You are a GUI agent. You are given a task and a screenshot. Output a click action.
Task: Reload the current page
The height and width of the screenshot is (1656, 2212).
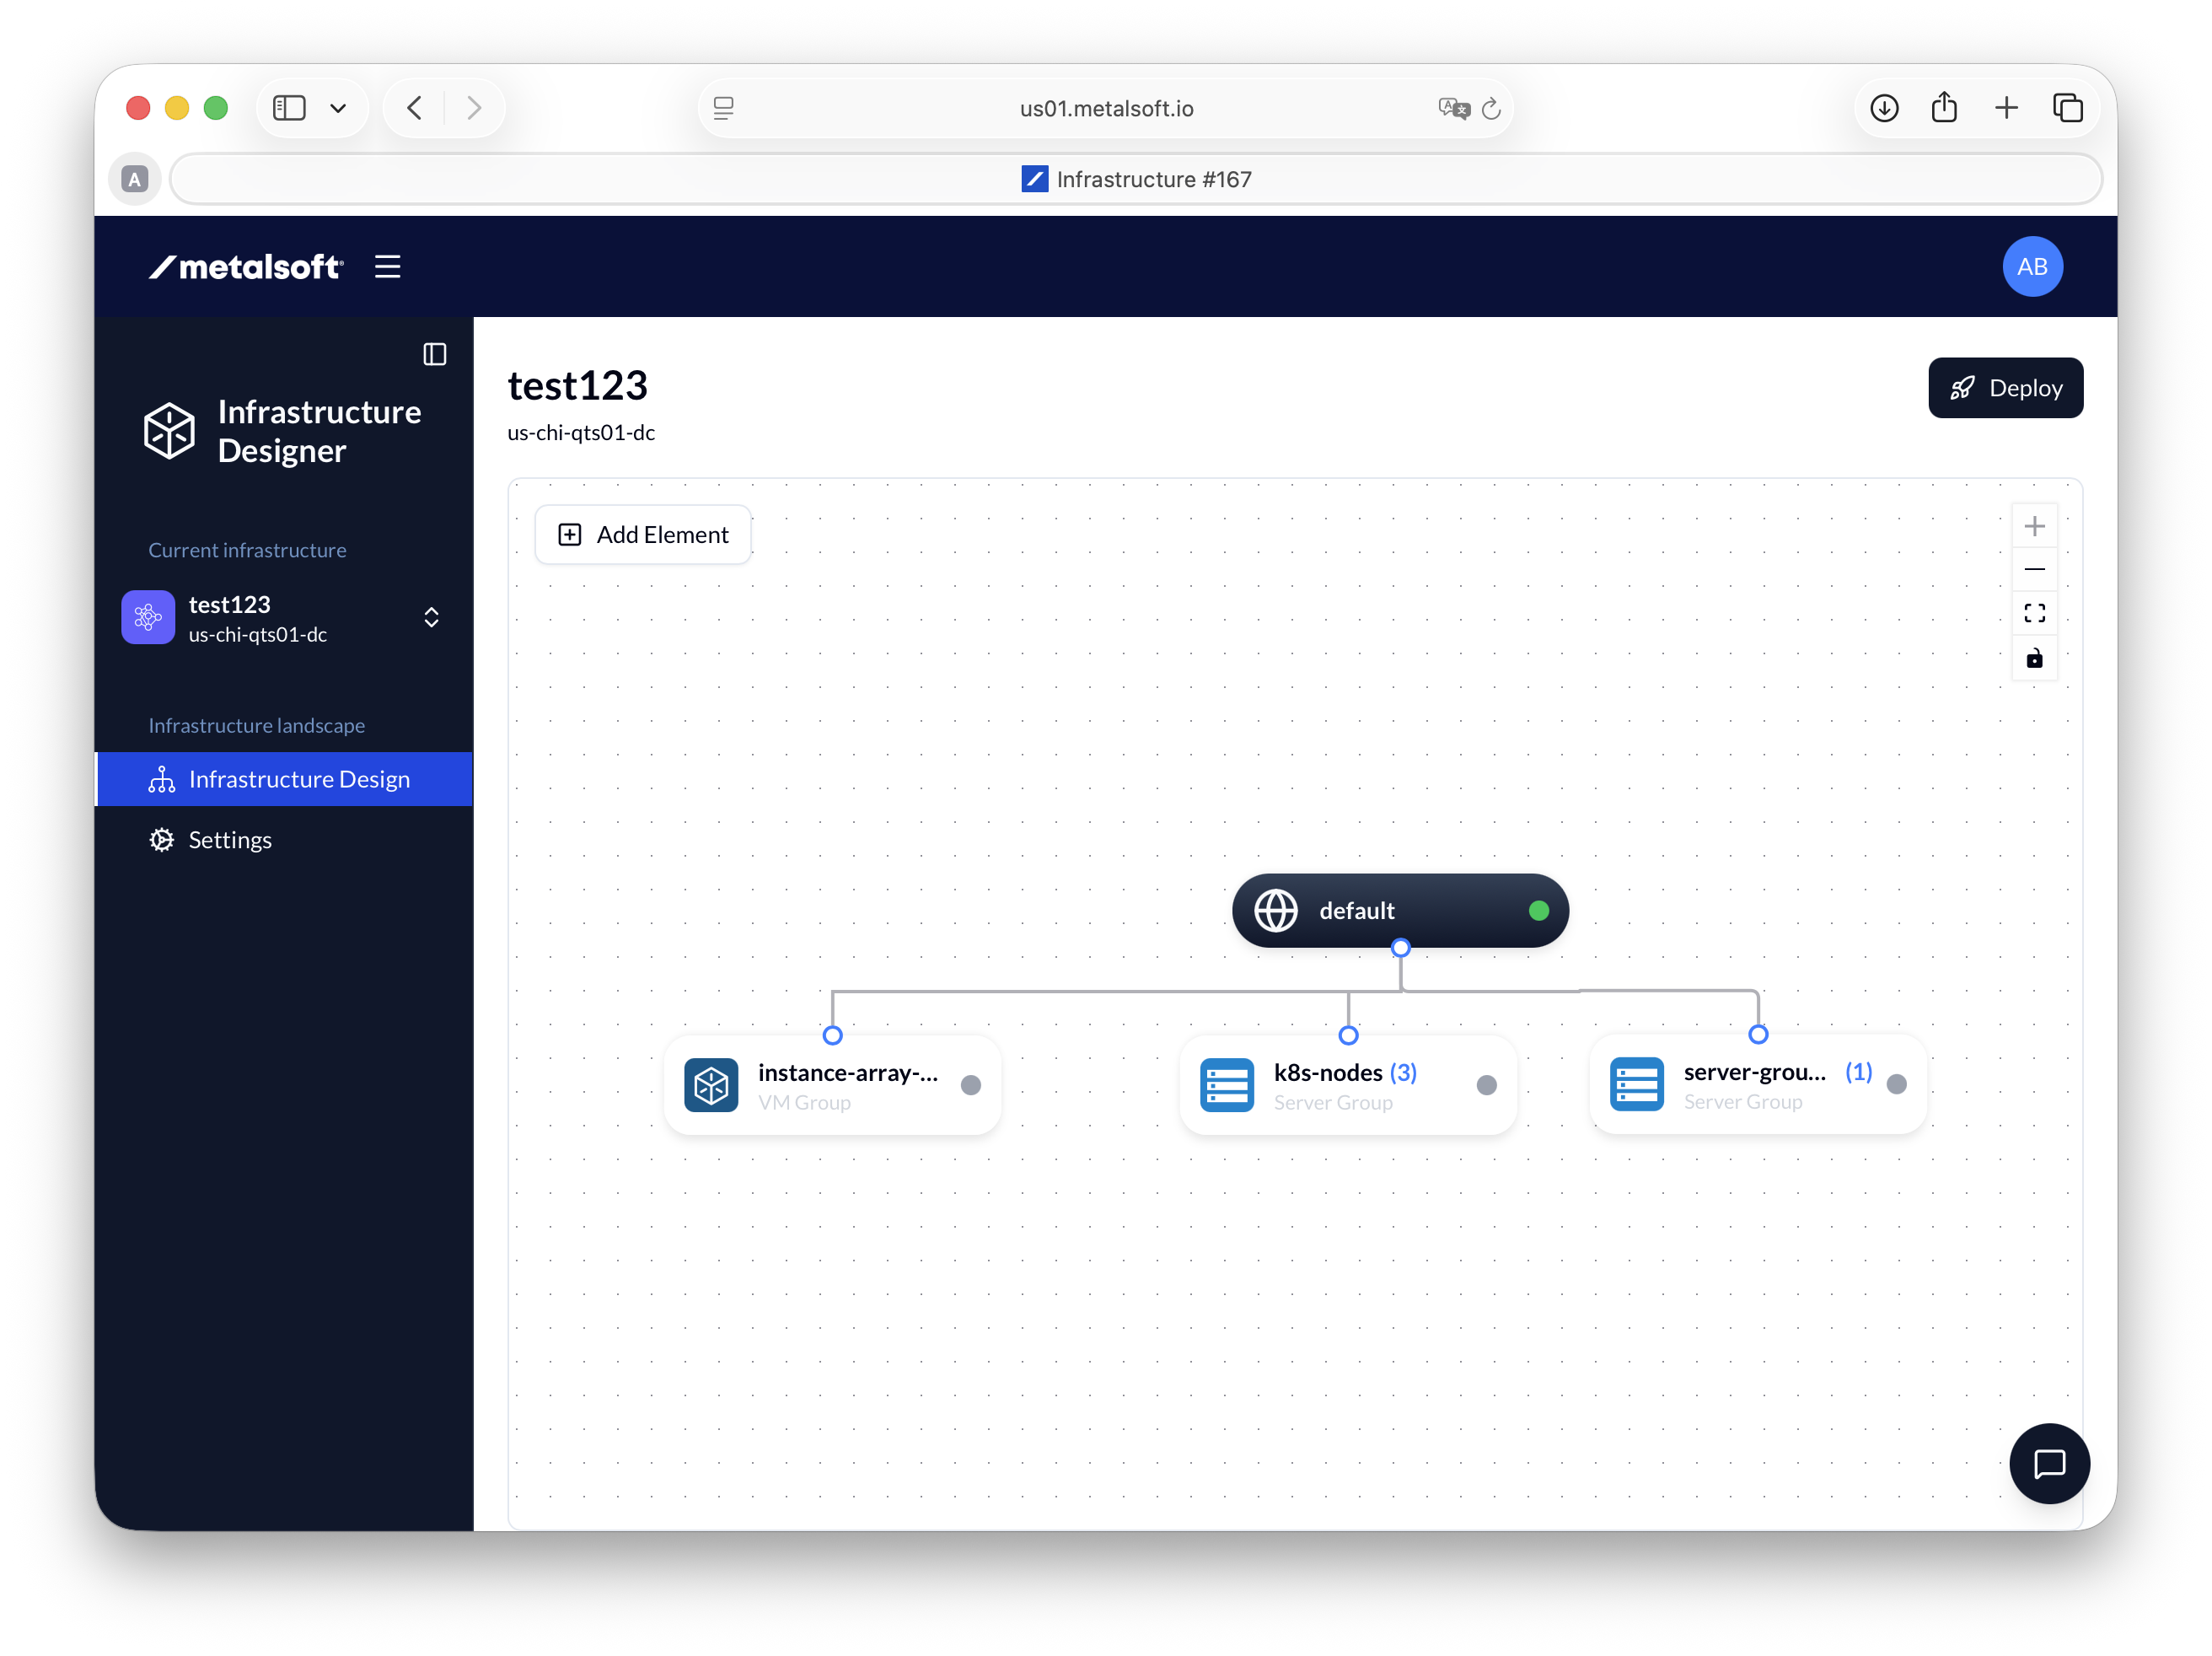pyautogui.click(x=1491, y=108)
